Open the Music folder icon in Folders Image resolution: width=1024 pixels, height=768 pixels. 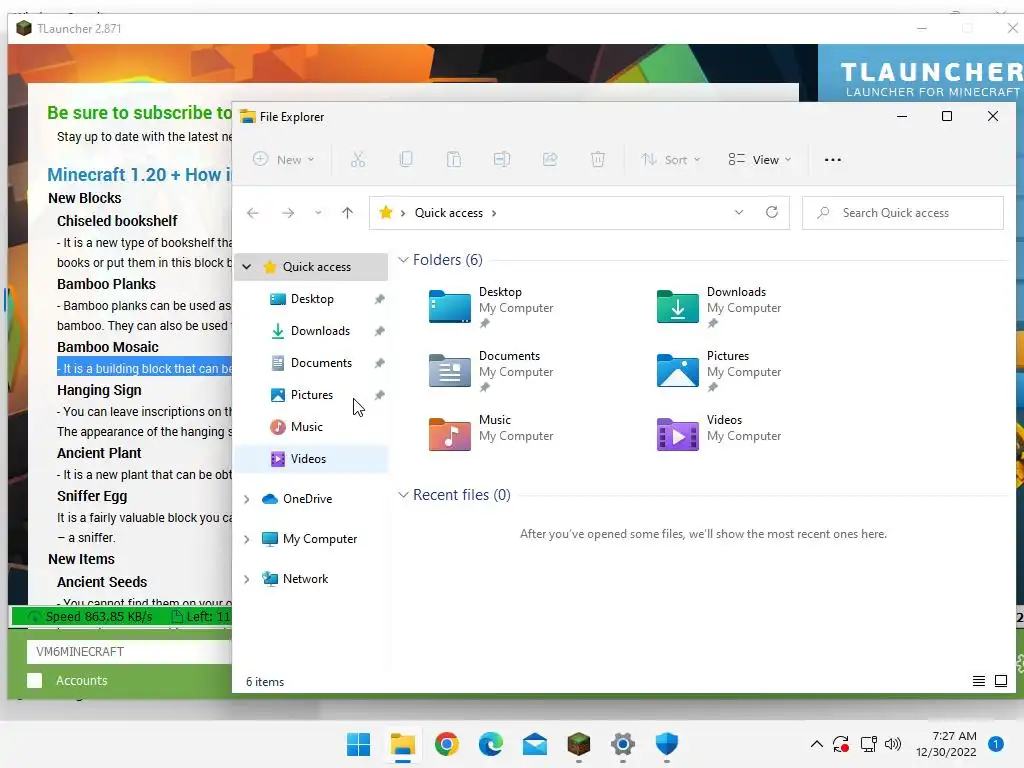[449, 434]
